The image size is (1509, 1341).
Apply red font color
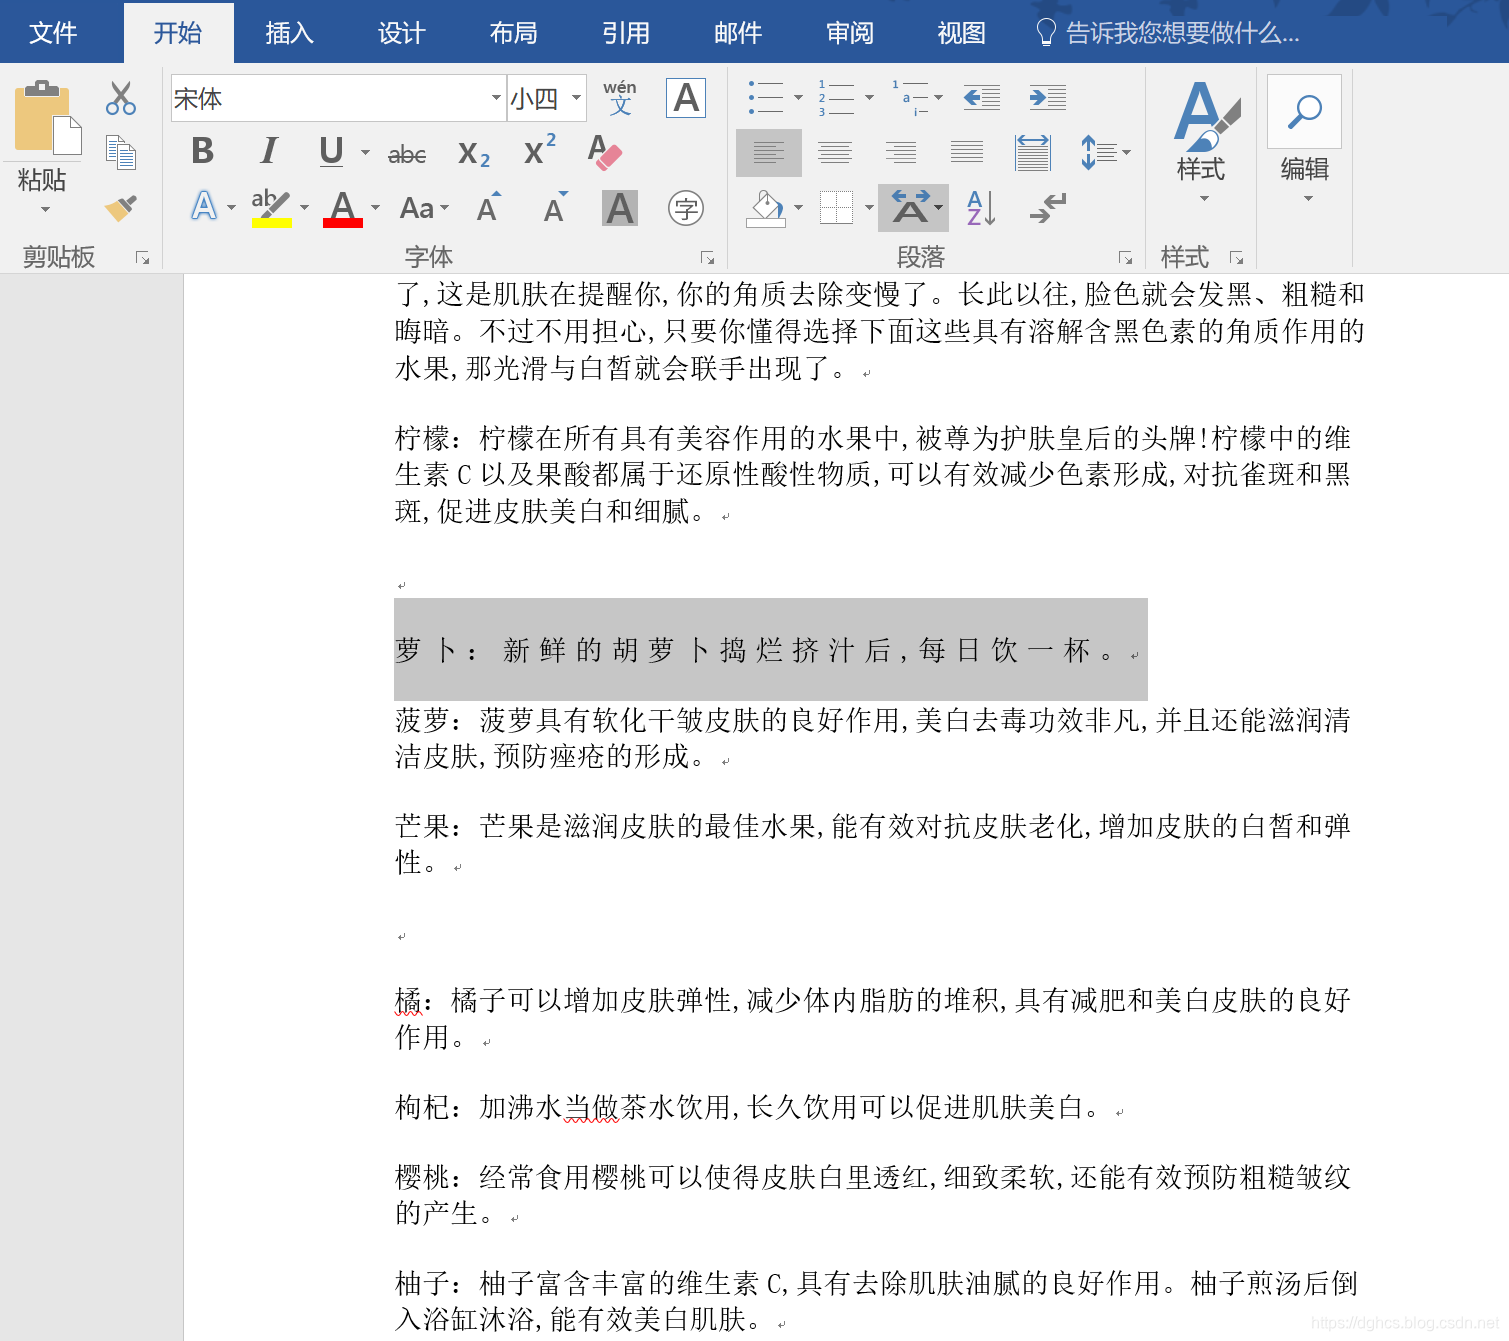343,208
